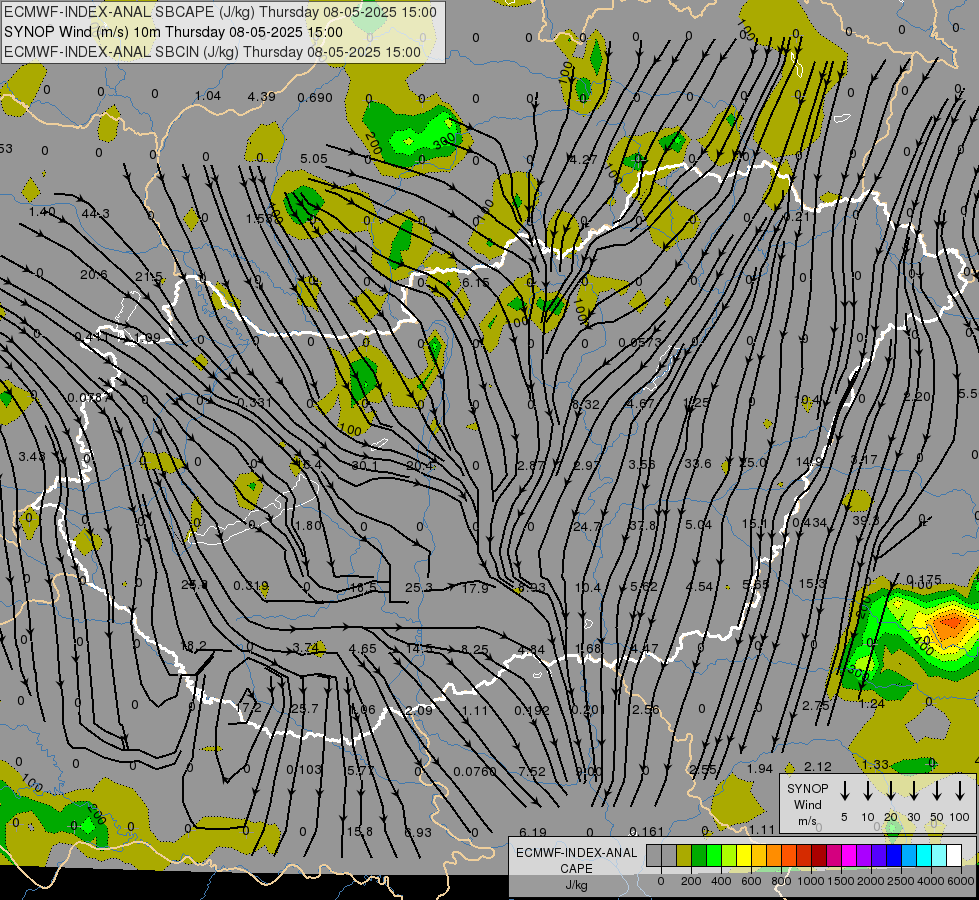Screen dimensions: 979x900
Task: Select the sky blue CAPE legend swatch
Action: [910, 855]
